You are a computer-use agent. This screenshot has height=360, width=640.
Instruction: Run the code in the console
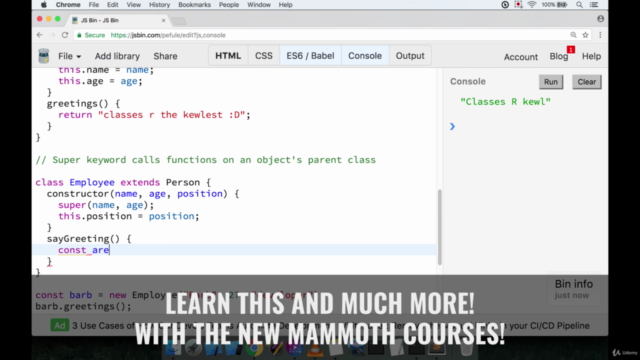coord(551,82)
